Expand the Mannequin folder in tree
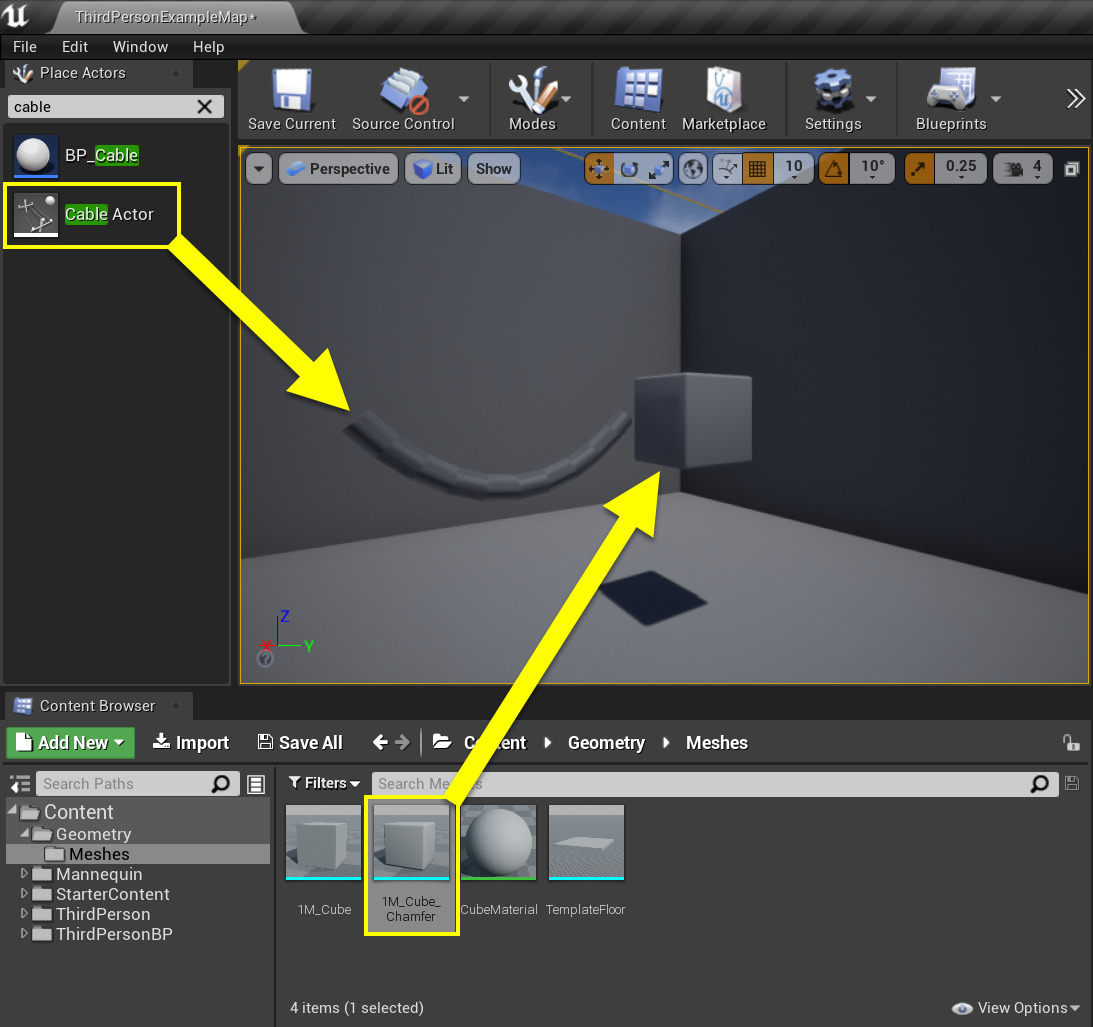This screenshot has width=1093, height=1027. coord(25,874)
